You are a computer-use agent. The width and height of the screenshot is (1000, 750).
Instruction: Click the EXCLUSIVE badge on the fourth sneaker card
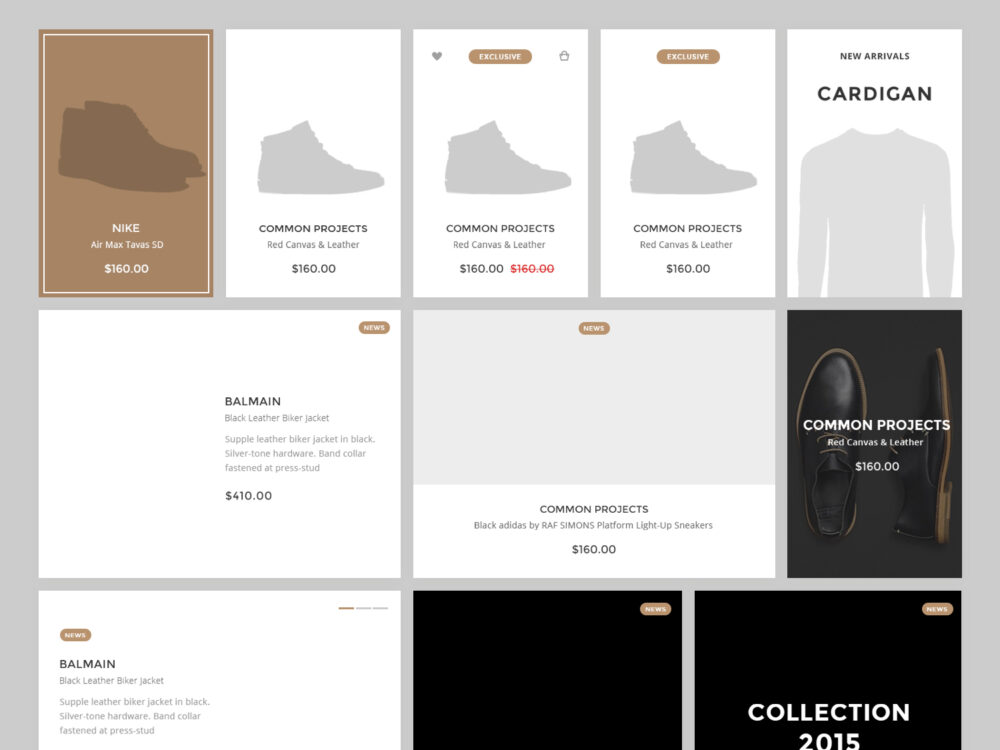tap(688, 56)
